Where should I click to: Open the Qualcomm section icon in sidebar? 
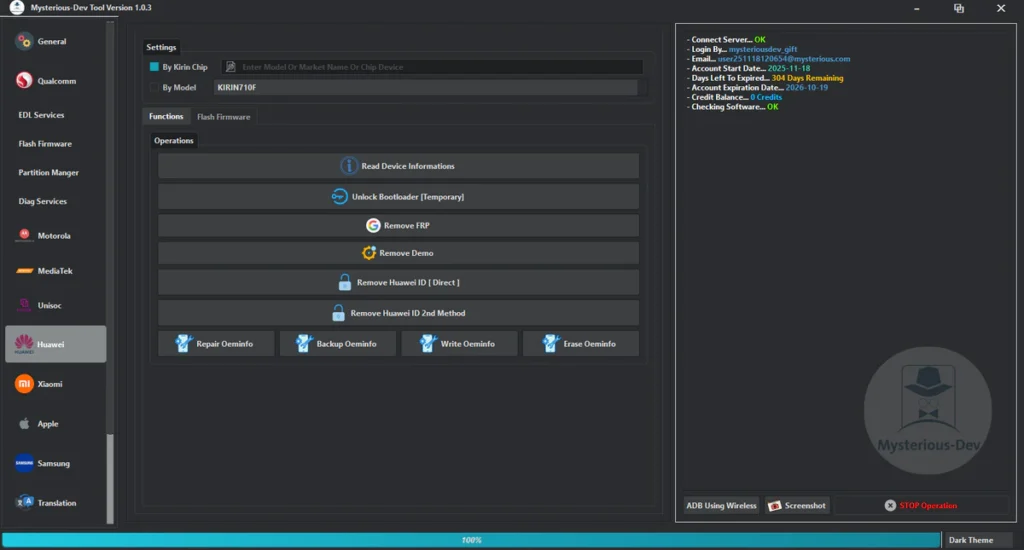[24, 81]
